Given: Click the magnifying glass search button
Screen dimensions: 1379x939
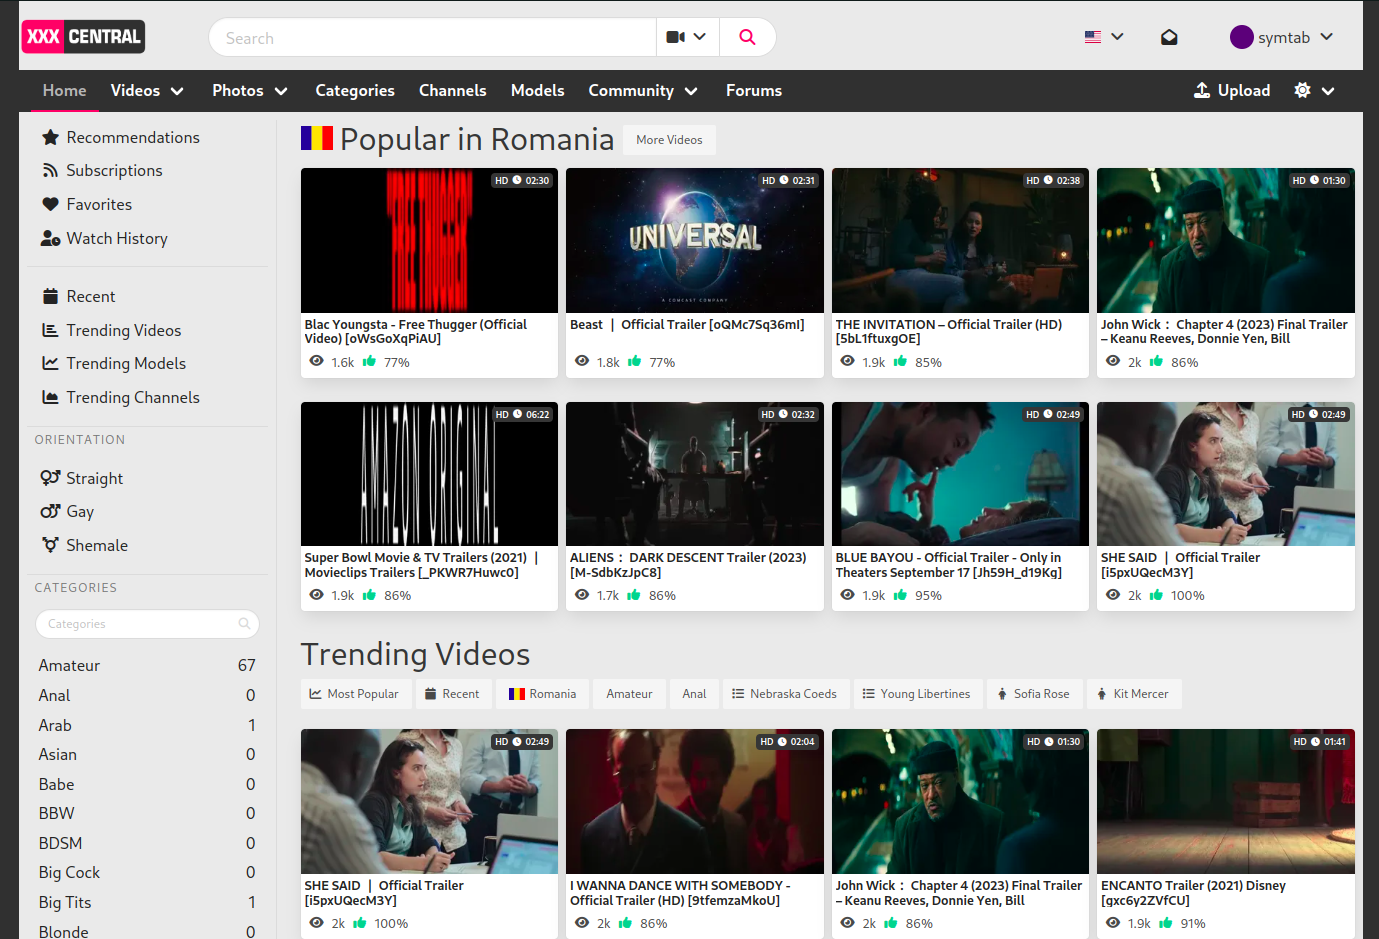Looking at the screenshot, I should point(747,37).
